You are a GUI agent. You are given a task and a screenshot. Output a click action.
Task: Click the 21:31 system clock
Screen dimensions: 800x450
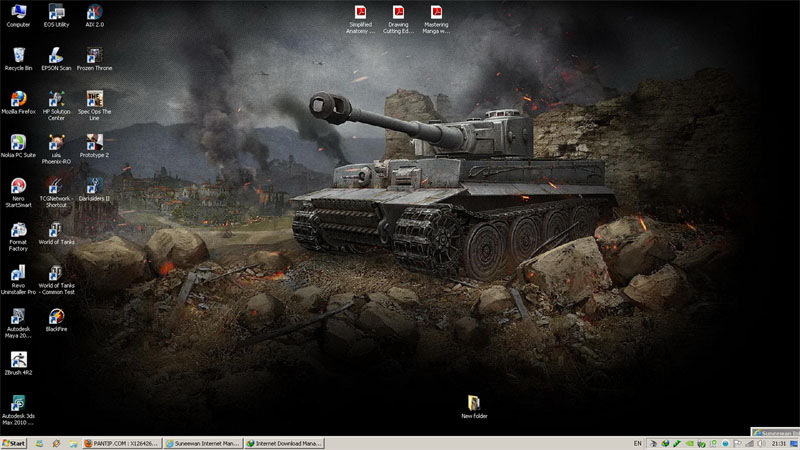click(779, 443)
